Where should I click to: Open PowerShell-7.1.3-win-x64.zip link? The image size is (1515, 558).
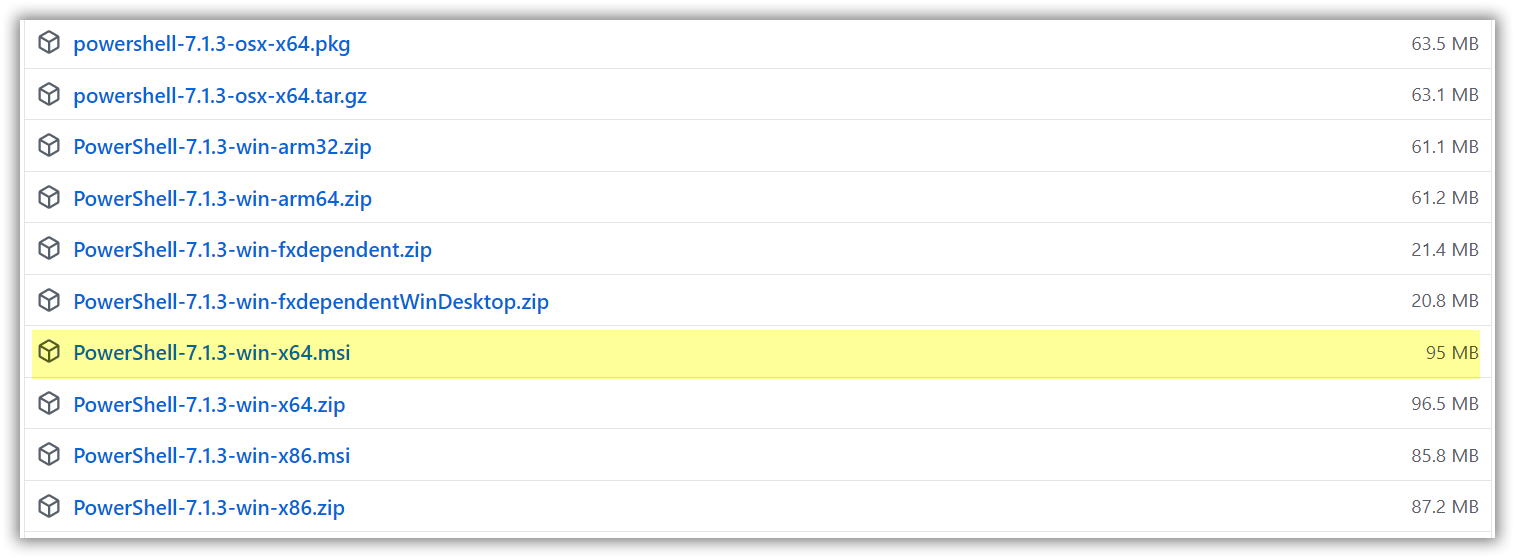click(209, 405)
